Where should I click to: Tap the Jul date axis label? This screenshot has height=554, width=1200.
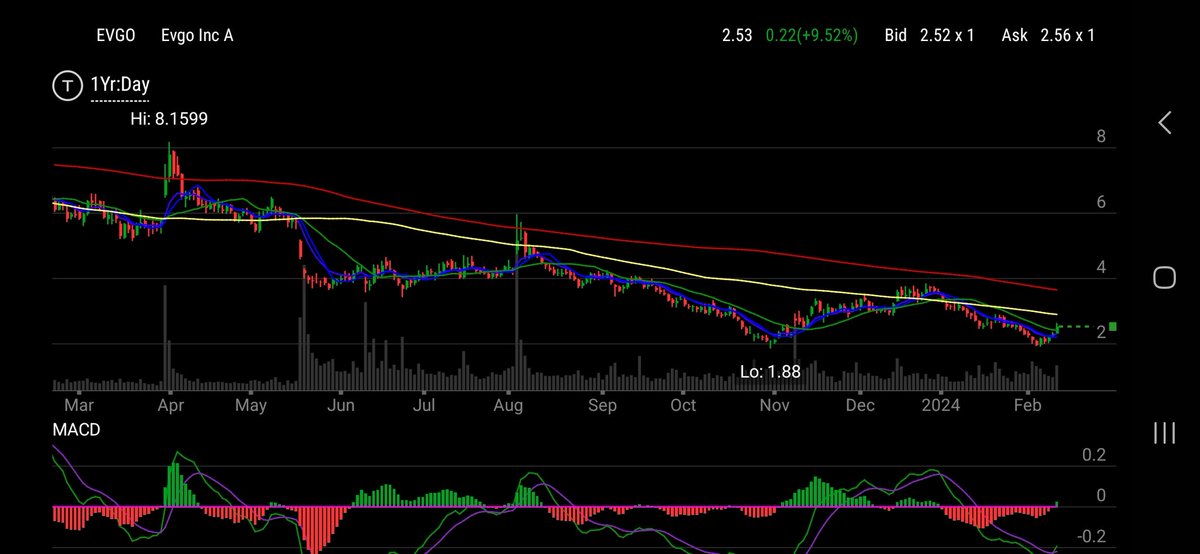(x=424, y=405)
